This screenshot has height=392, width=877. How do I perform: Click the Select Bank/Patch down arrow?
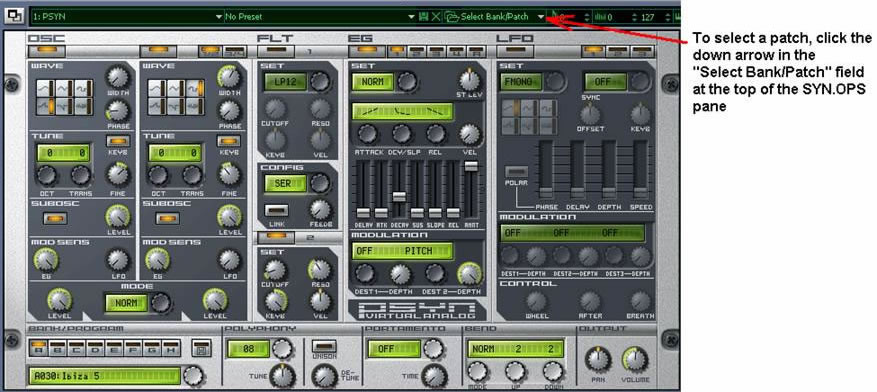click(540, 17)
